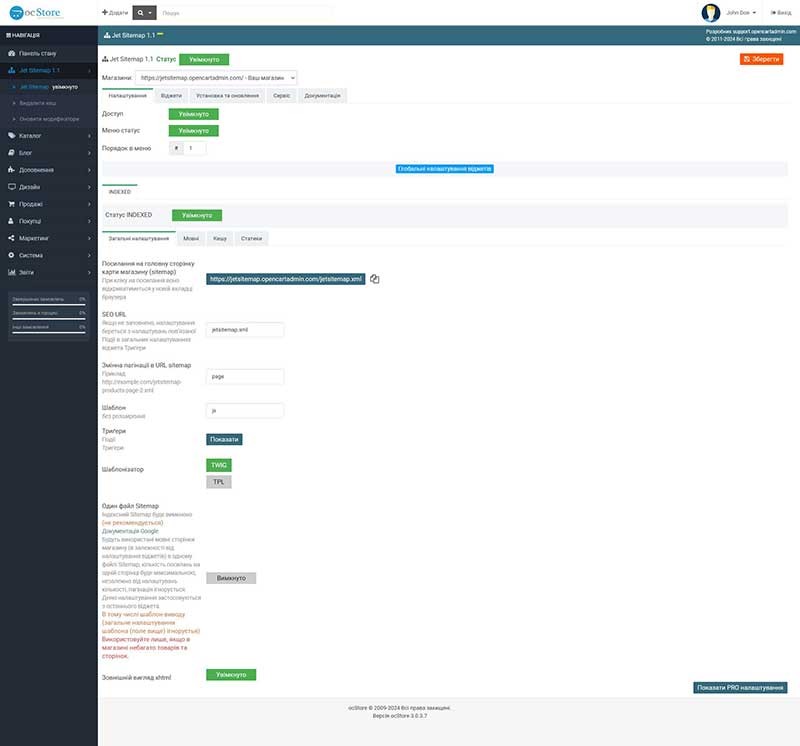Click the Покупці user icon
The height and width of the screenshot is (746, 800).
pyautogui.click(x=11, y=221)
